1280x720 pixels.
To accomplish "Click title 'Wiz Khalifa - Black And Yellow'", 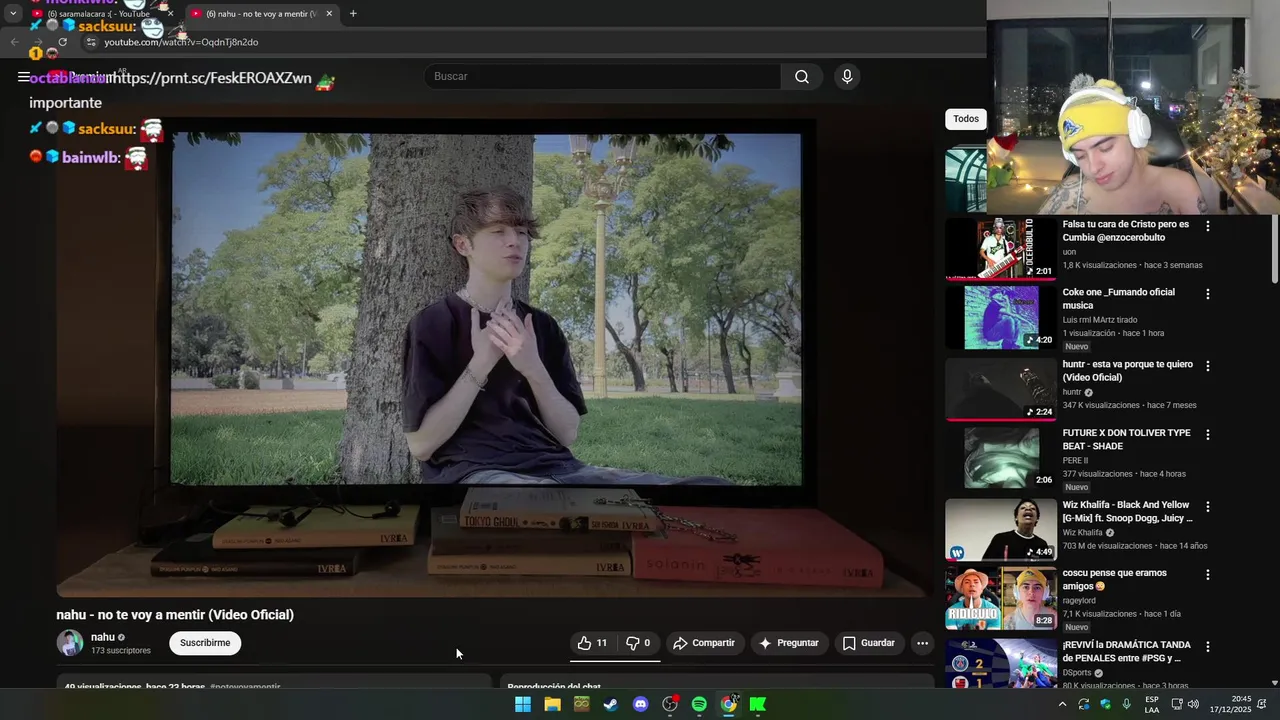I will 1127,512.
